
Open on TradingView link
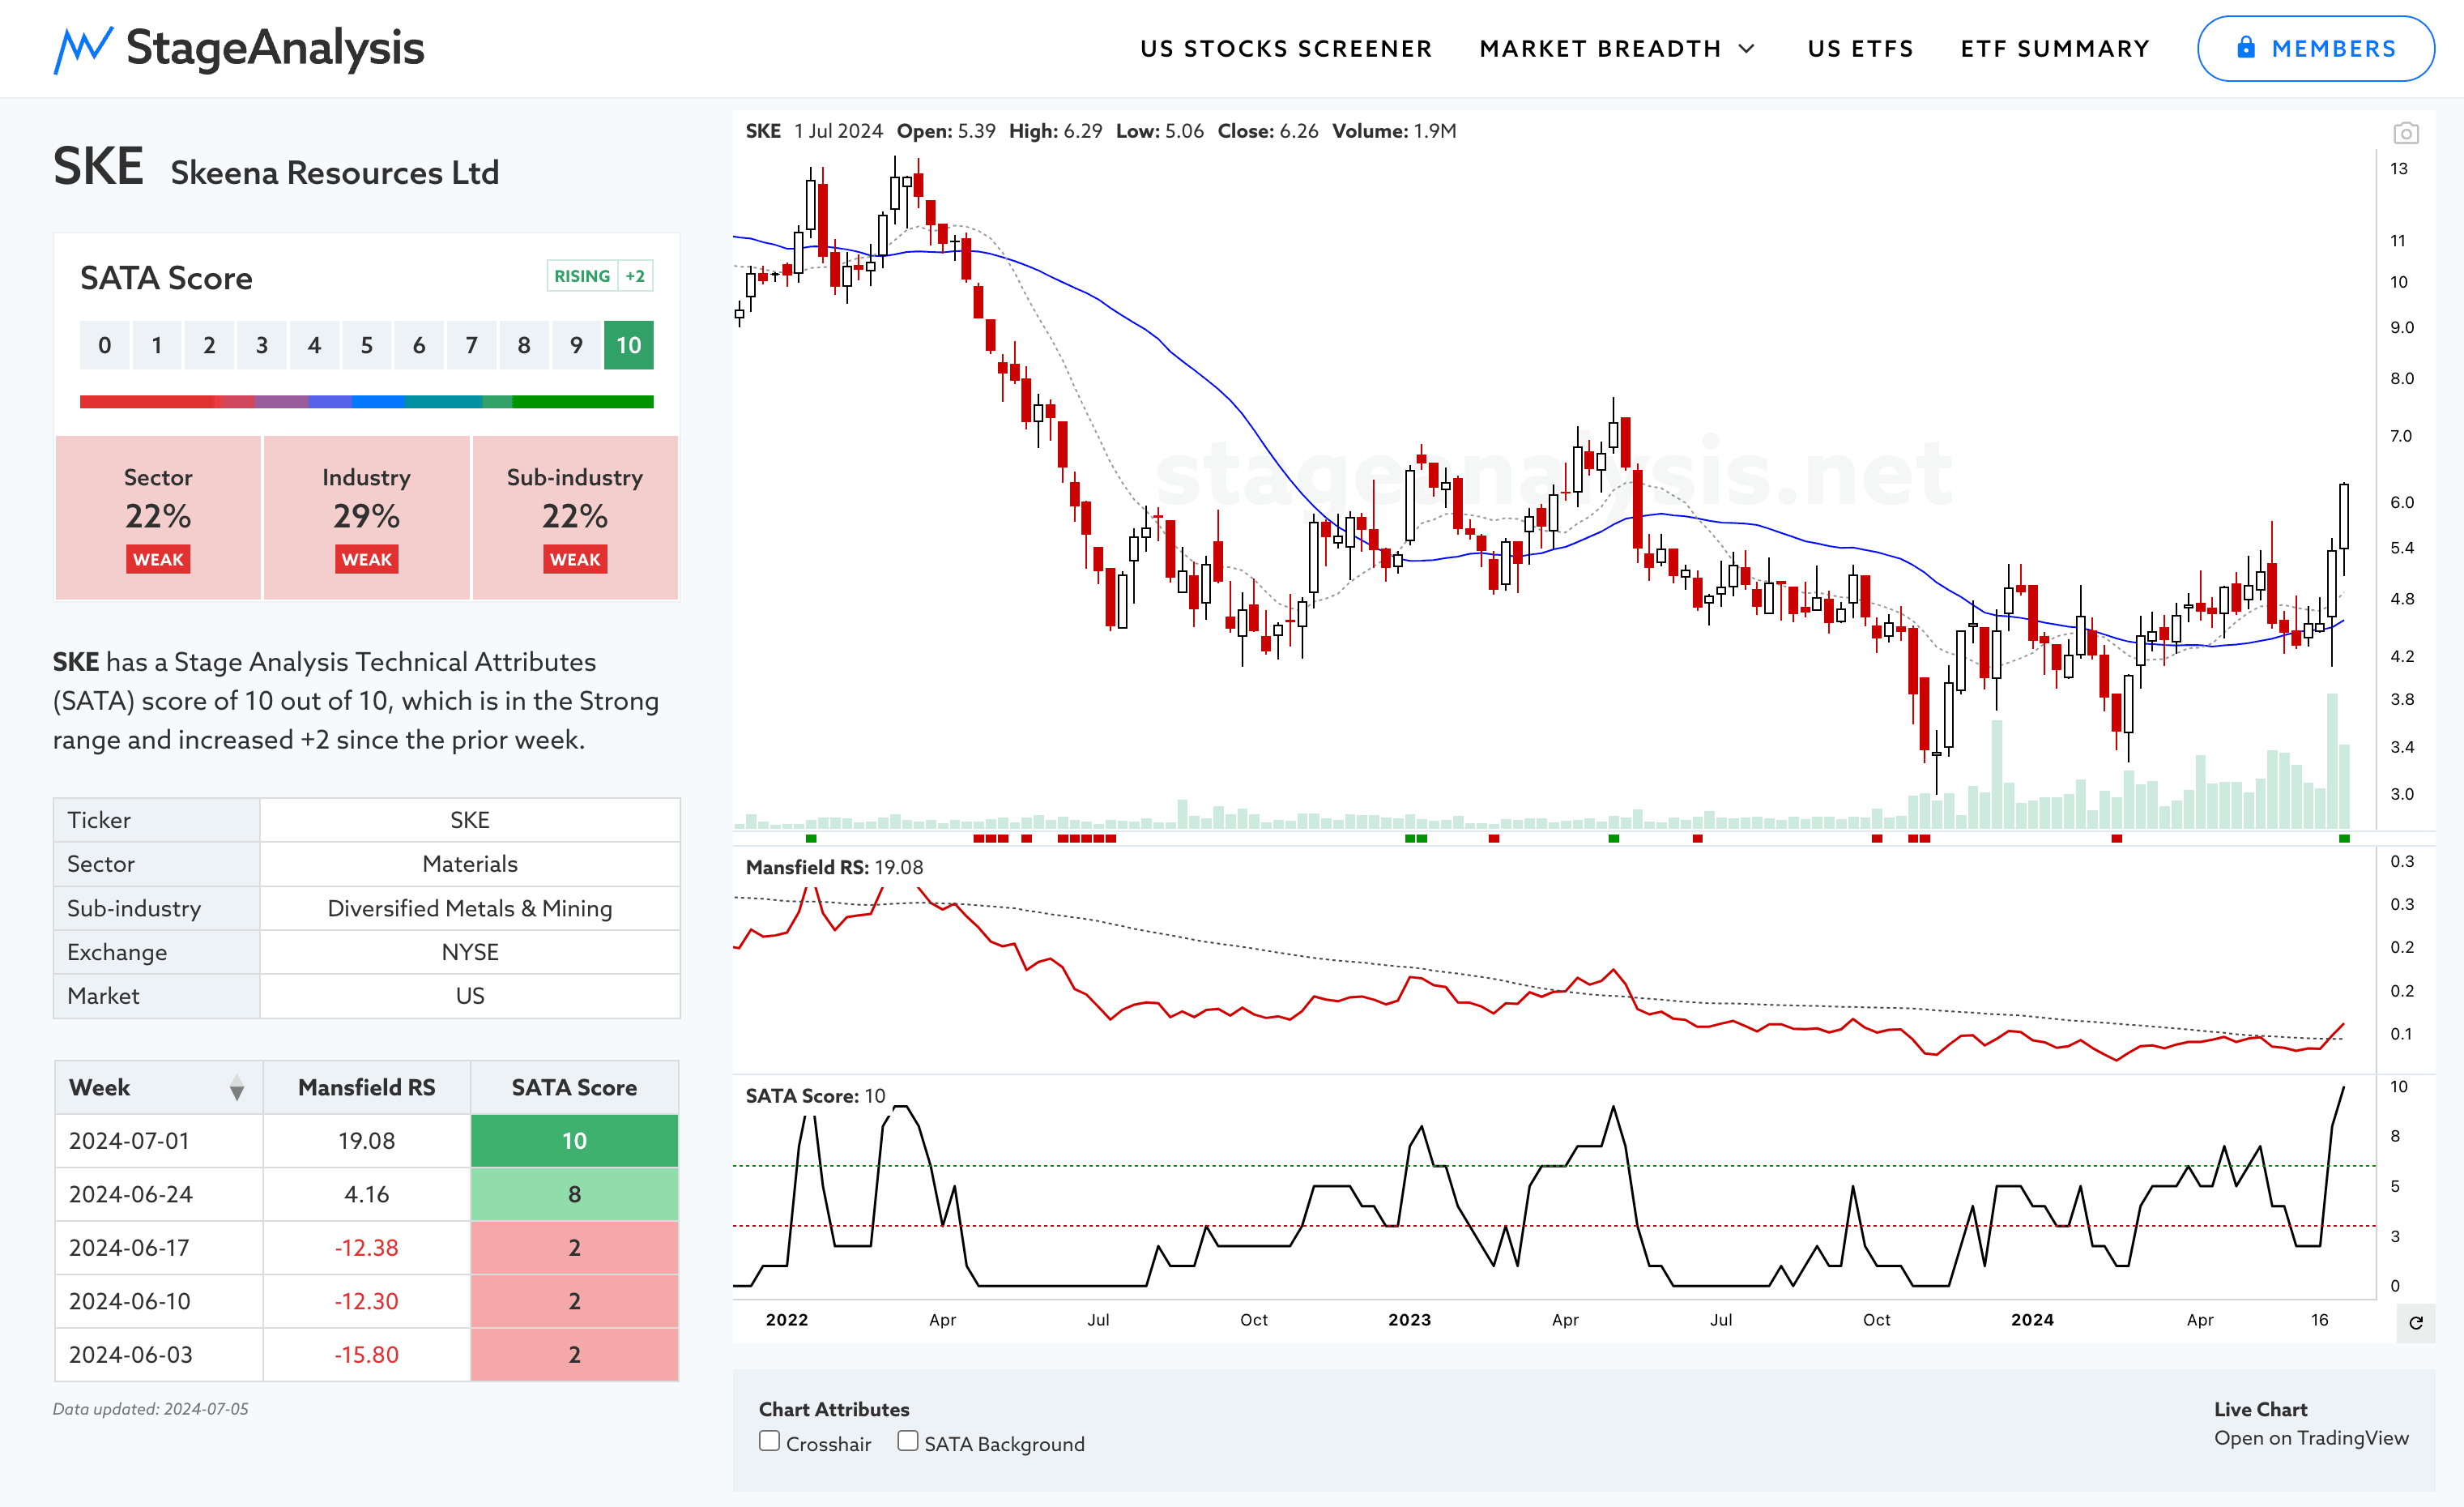pos(2311,1438)
